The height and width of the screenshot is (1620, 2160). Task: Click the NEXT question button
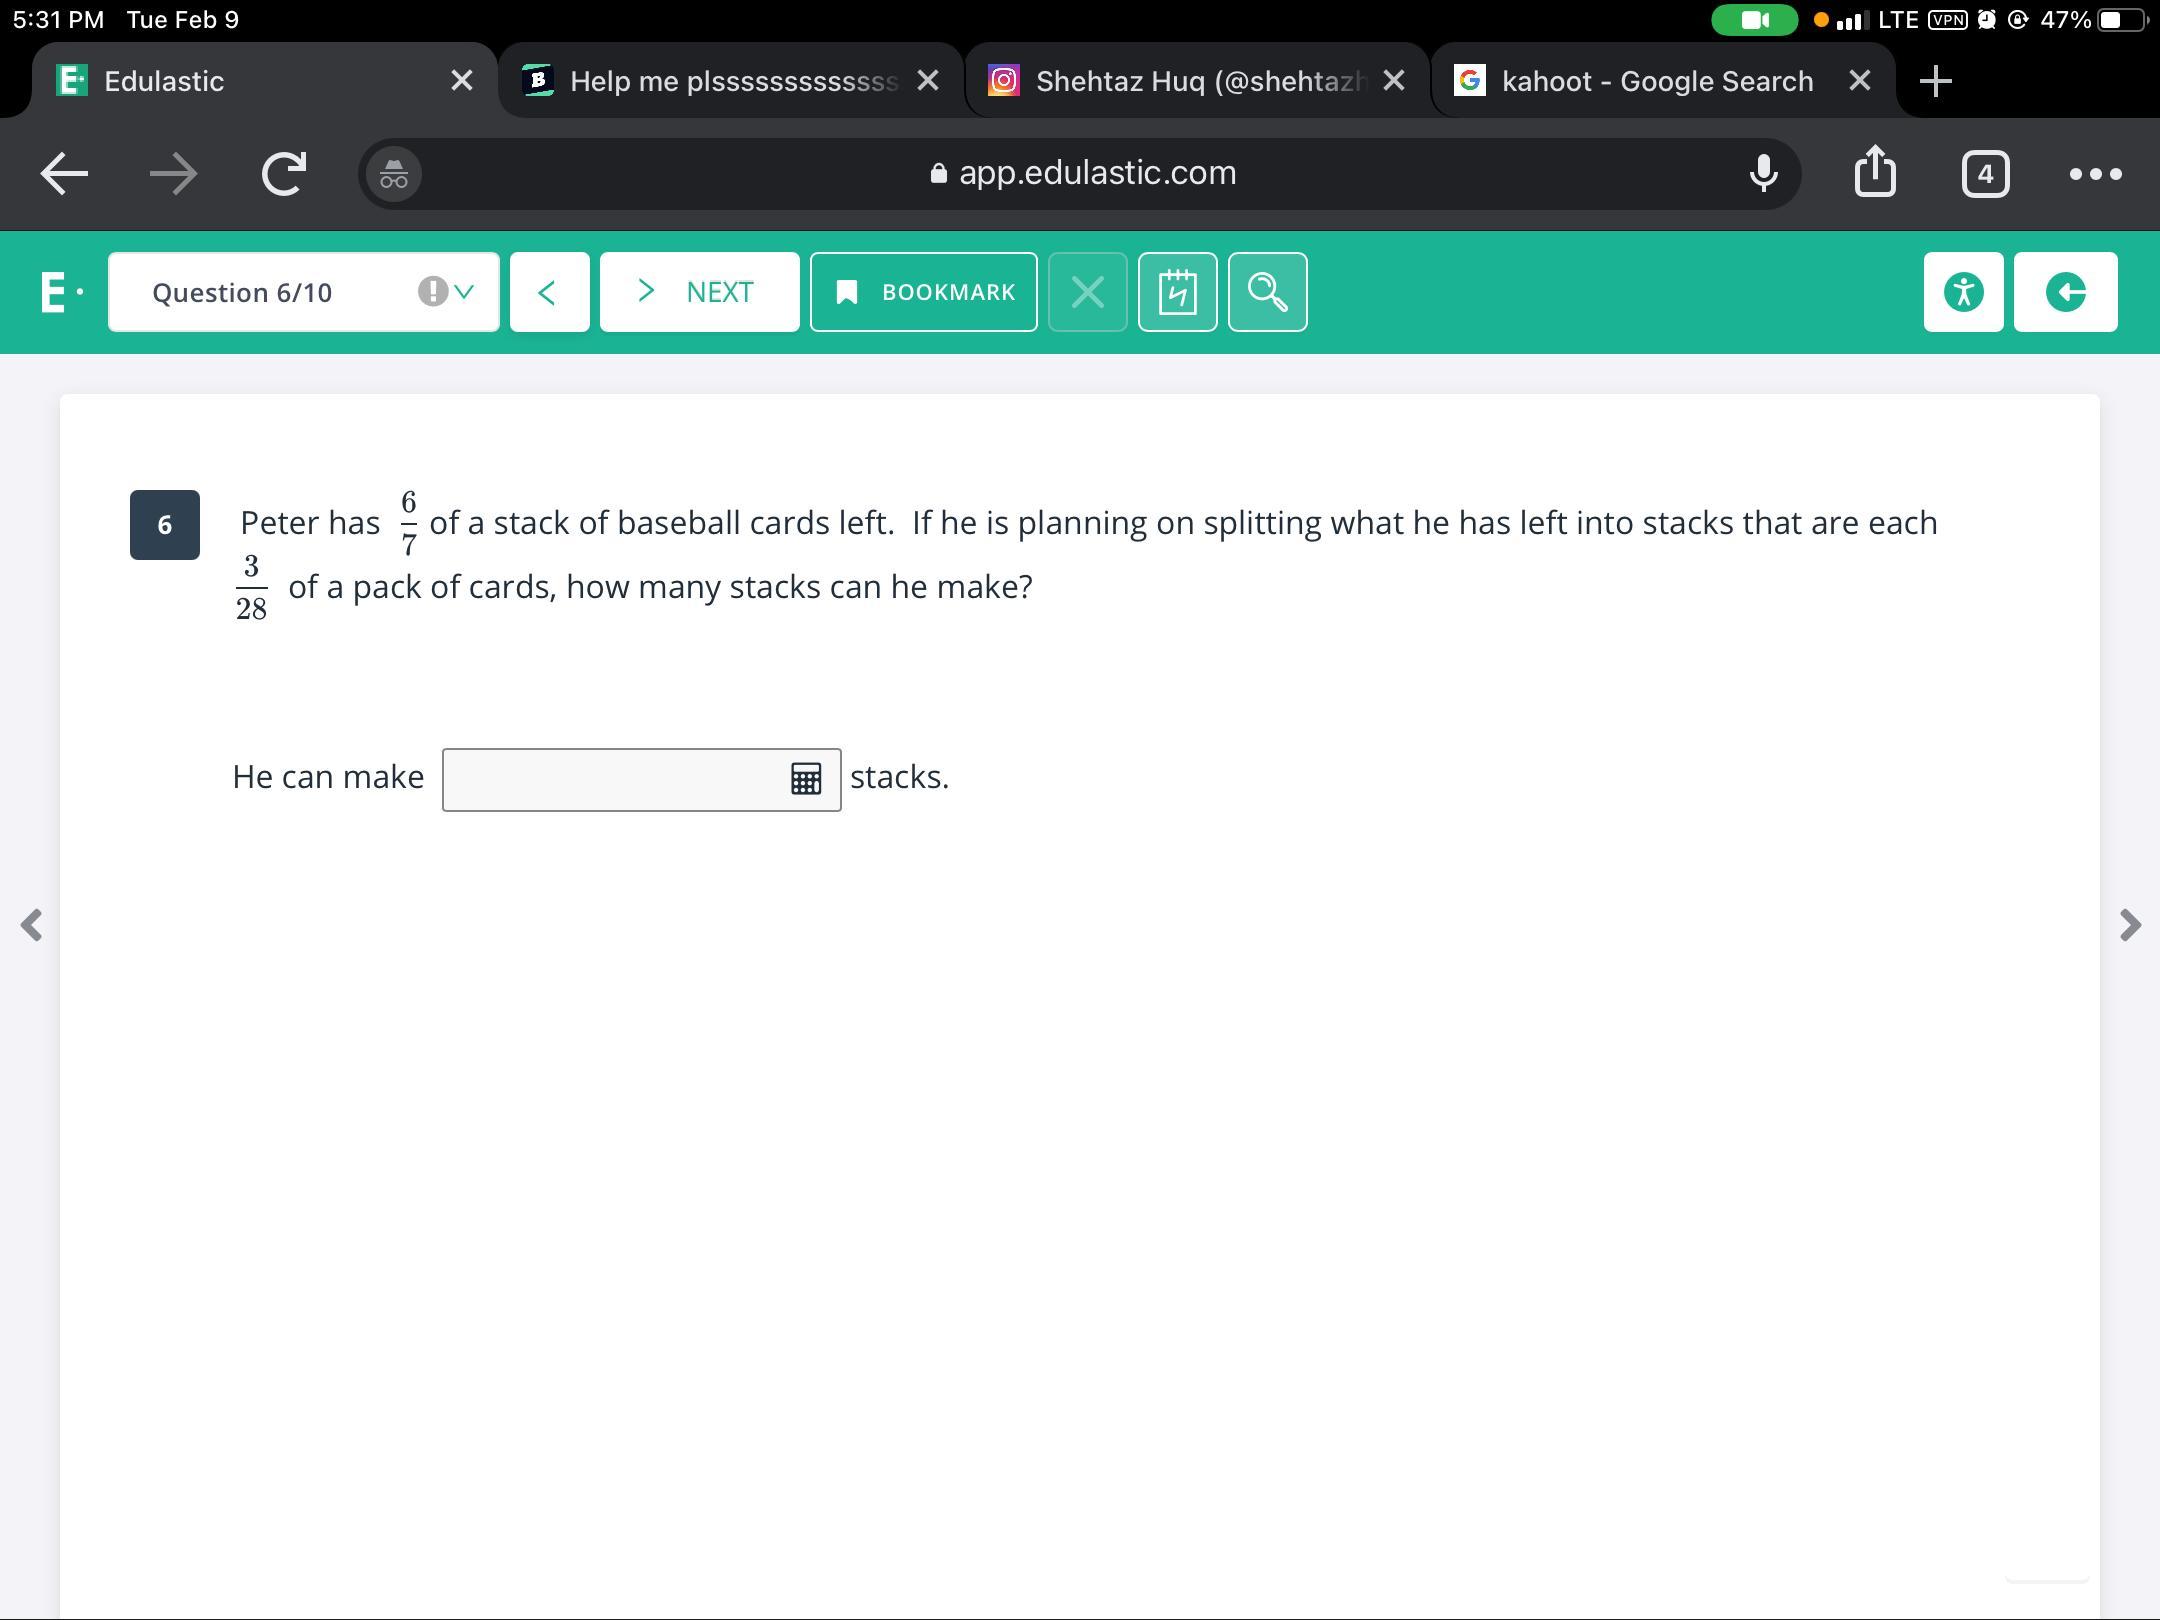pos(699,292)
